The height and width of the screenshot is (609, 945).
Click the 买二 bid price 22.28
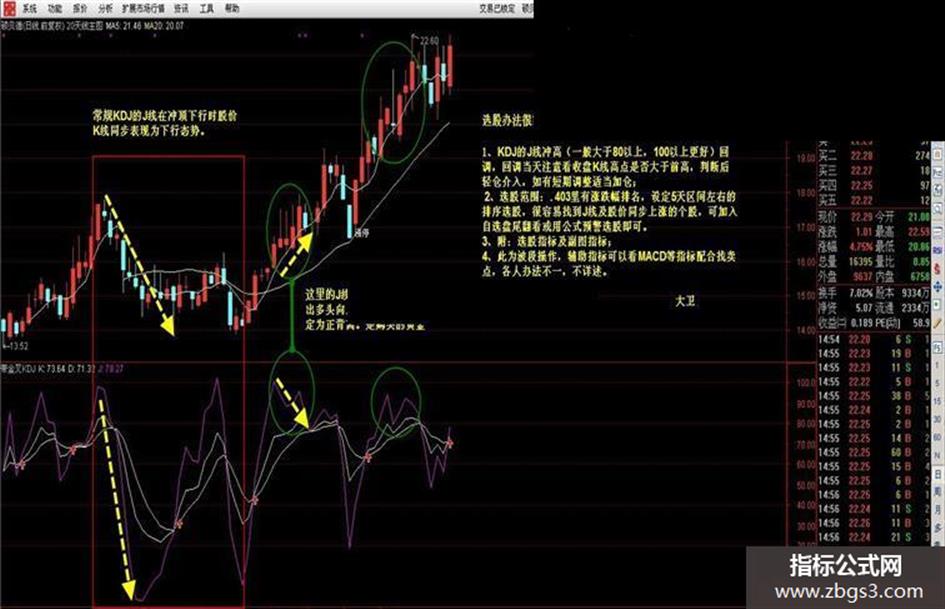[861, 156]
